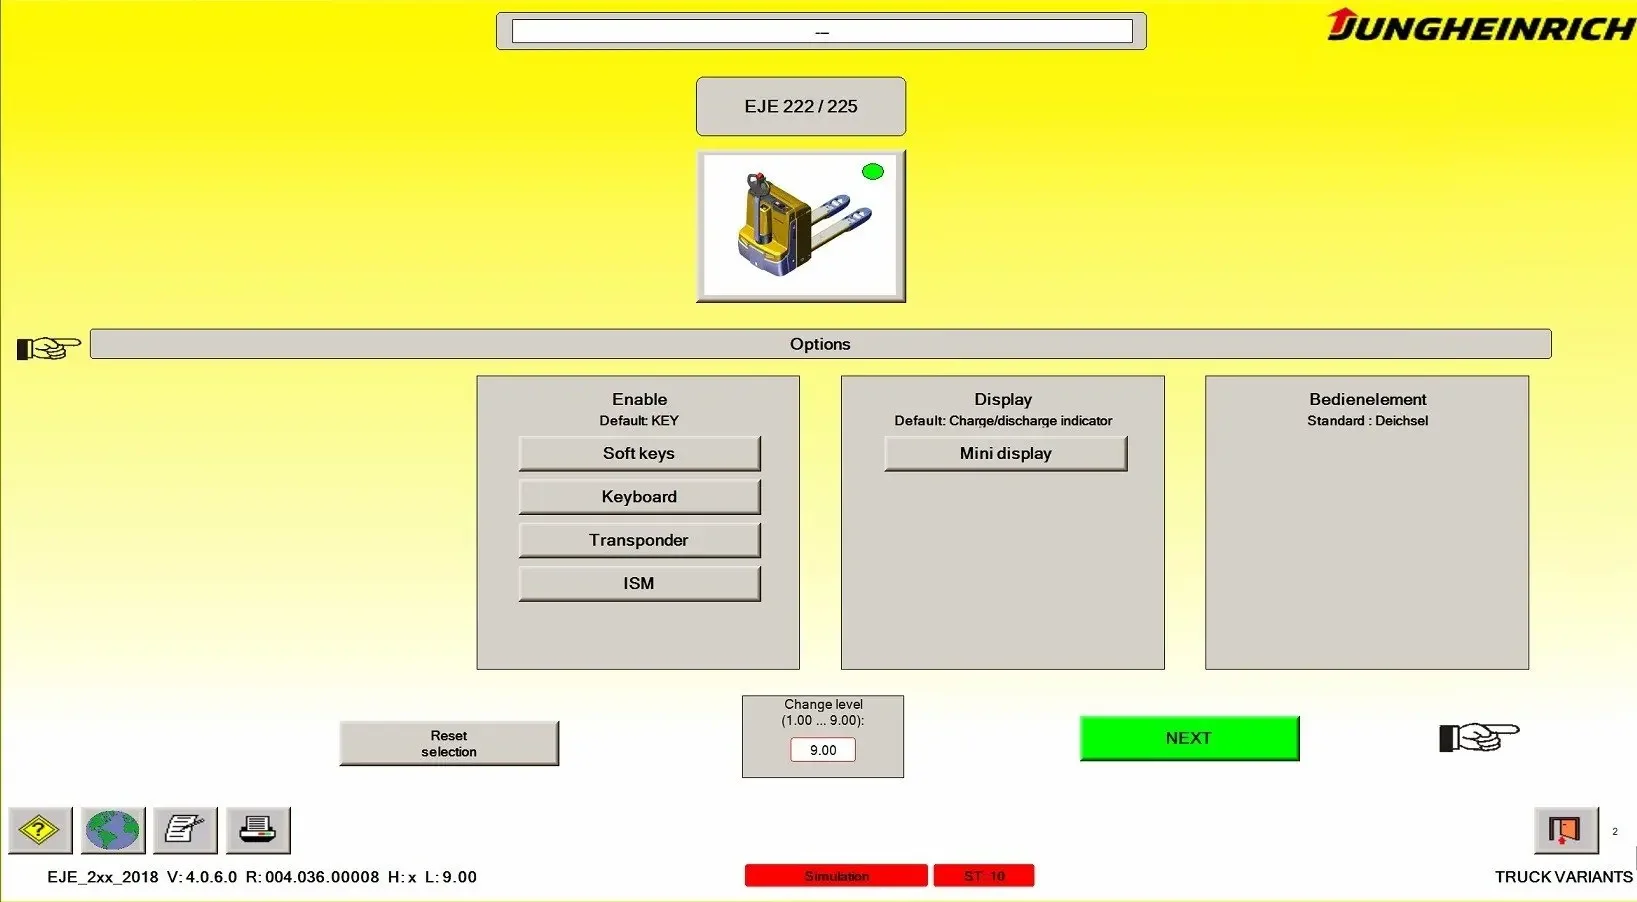The width and height of the screenshot is (1637, 902).
Task: Click the version text 'EJE_2xx_2018 V:4.0.6.0'
Action: pyautogui.click(x=142, y=877)
